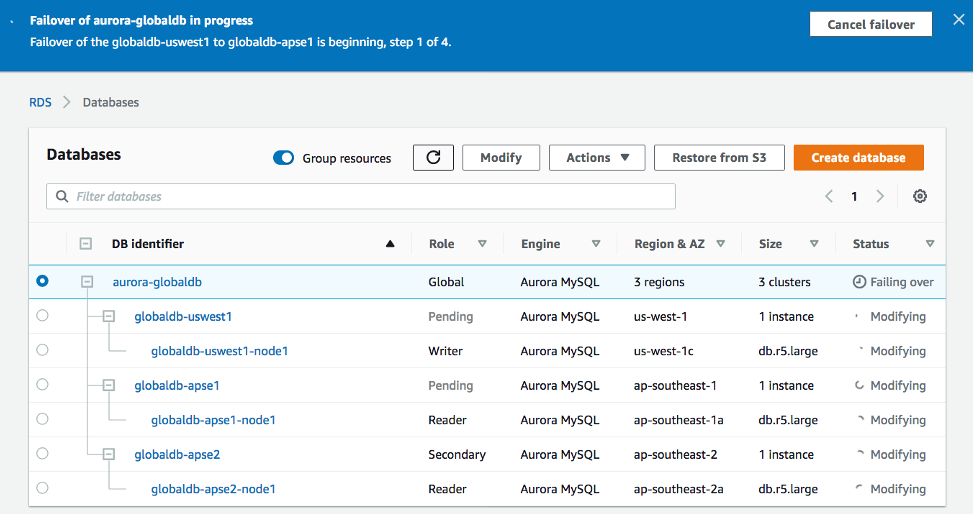Open the aurora-globaldb link

(x=157, y=282)
